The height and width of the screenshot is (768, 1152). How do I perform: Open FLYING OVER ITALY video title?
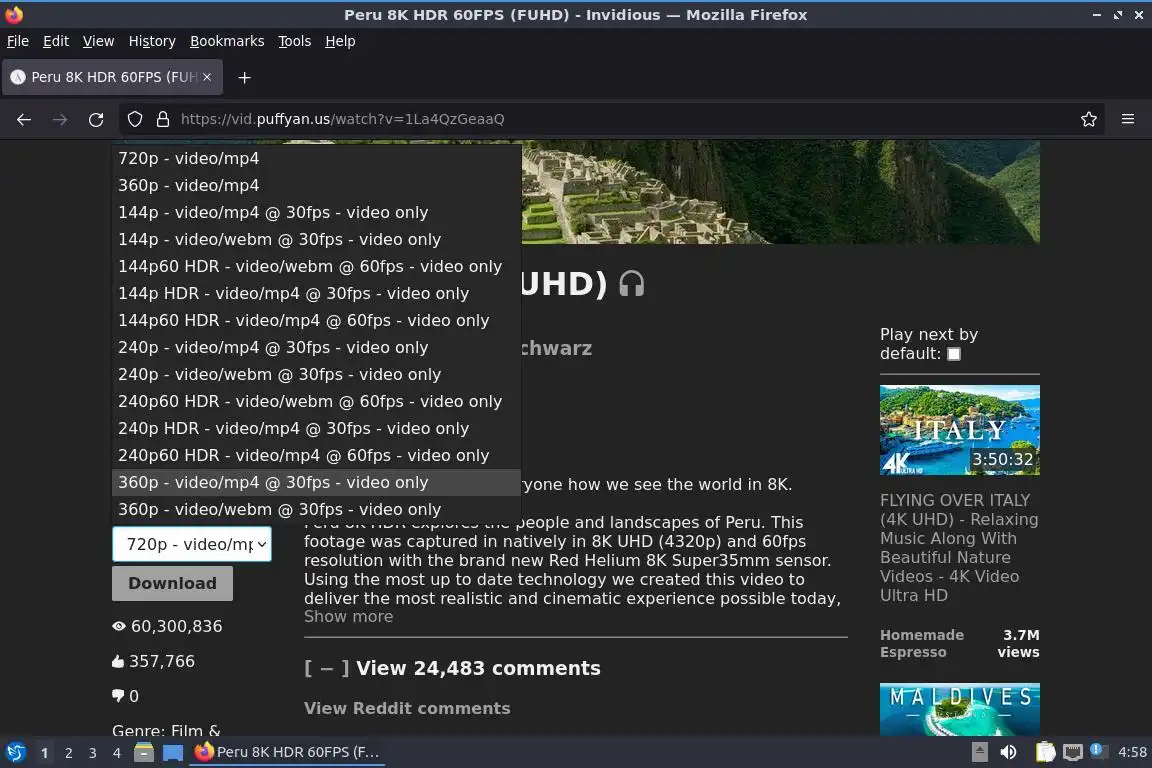(x=960, y=548)
